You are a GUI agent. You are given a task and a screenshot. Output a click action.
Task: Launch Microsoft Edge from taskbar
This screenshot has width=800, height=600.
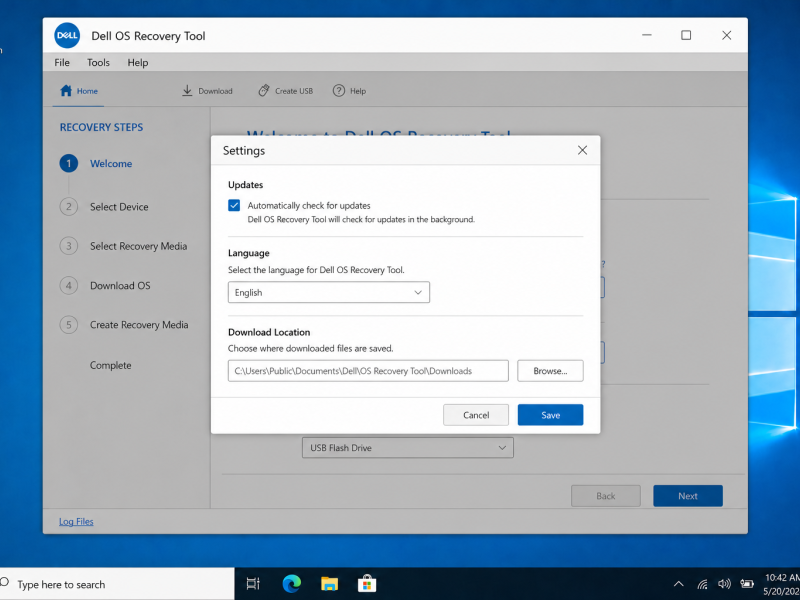[x=291, y=584]
